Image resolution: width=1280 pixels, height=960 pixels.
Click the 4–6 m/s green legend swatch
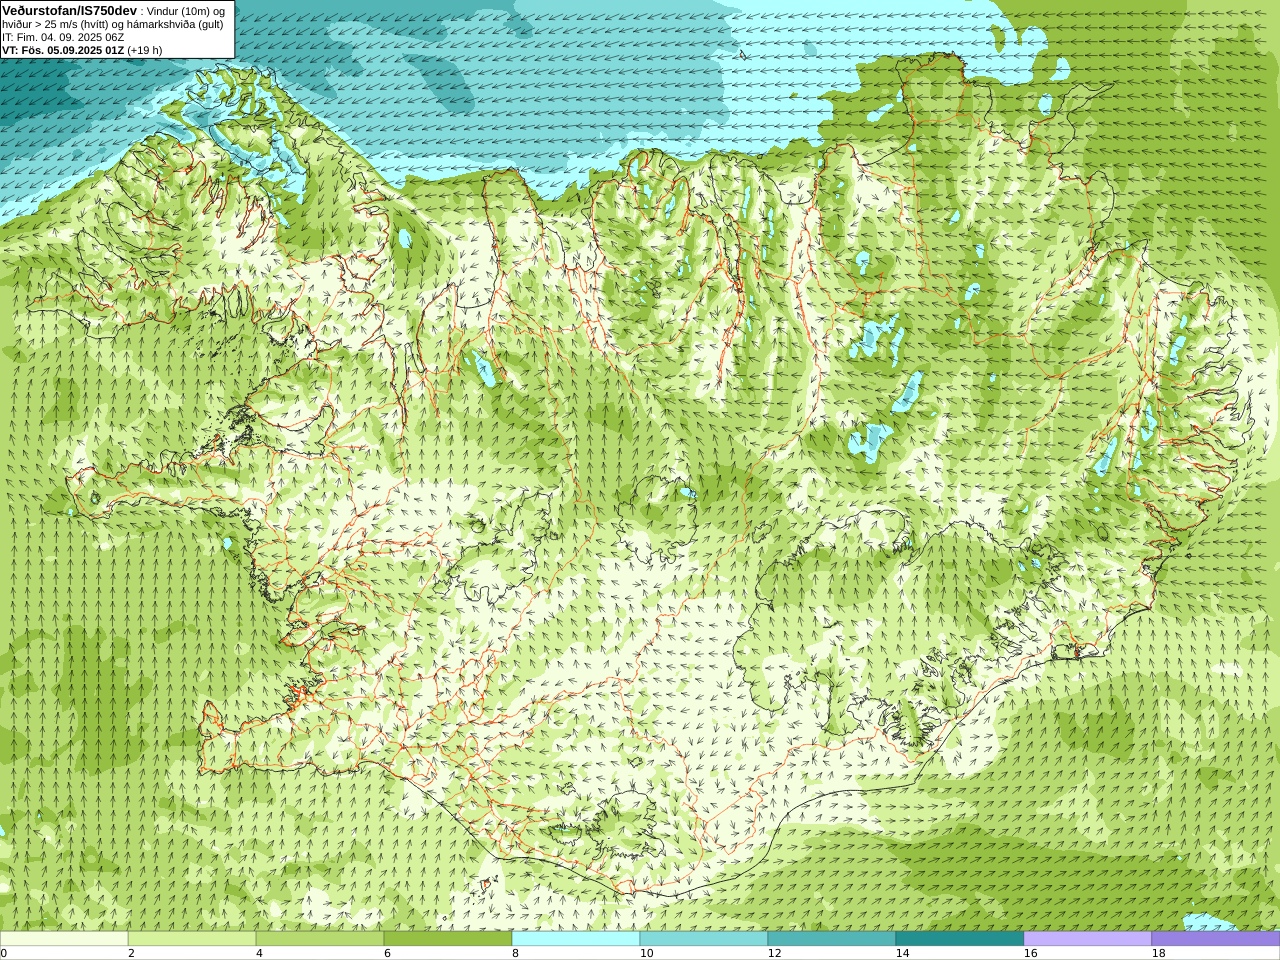coord(320,939)
